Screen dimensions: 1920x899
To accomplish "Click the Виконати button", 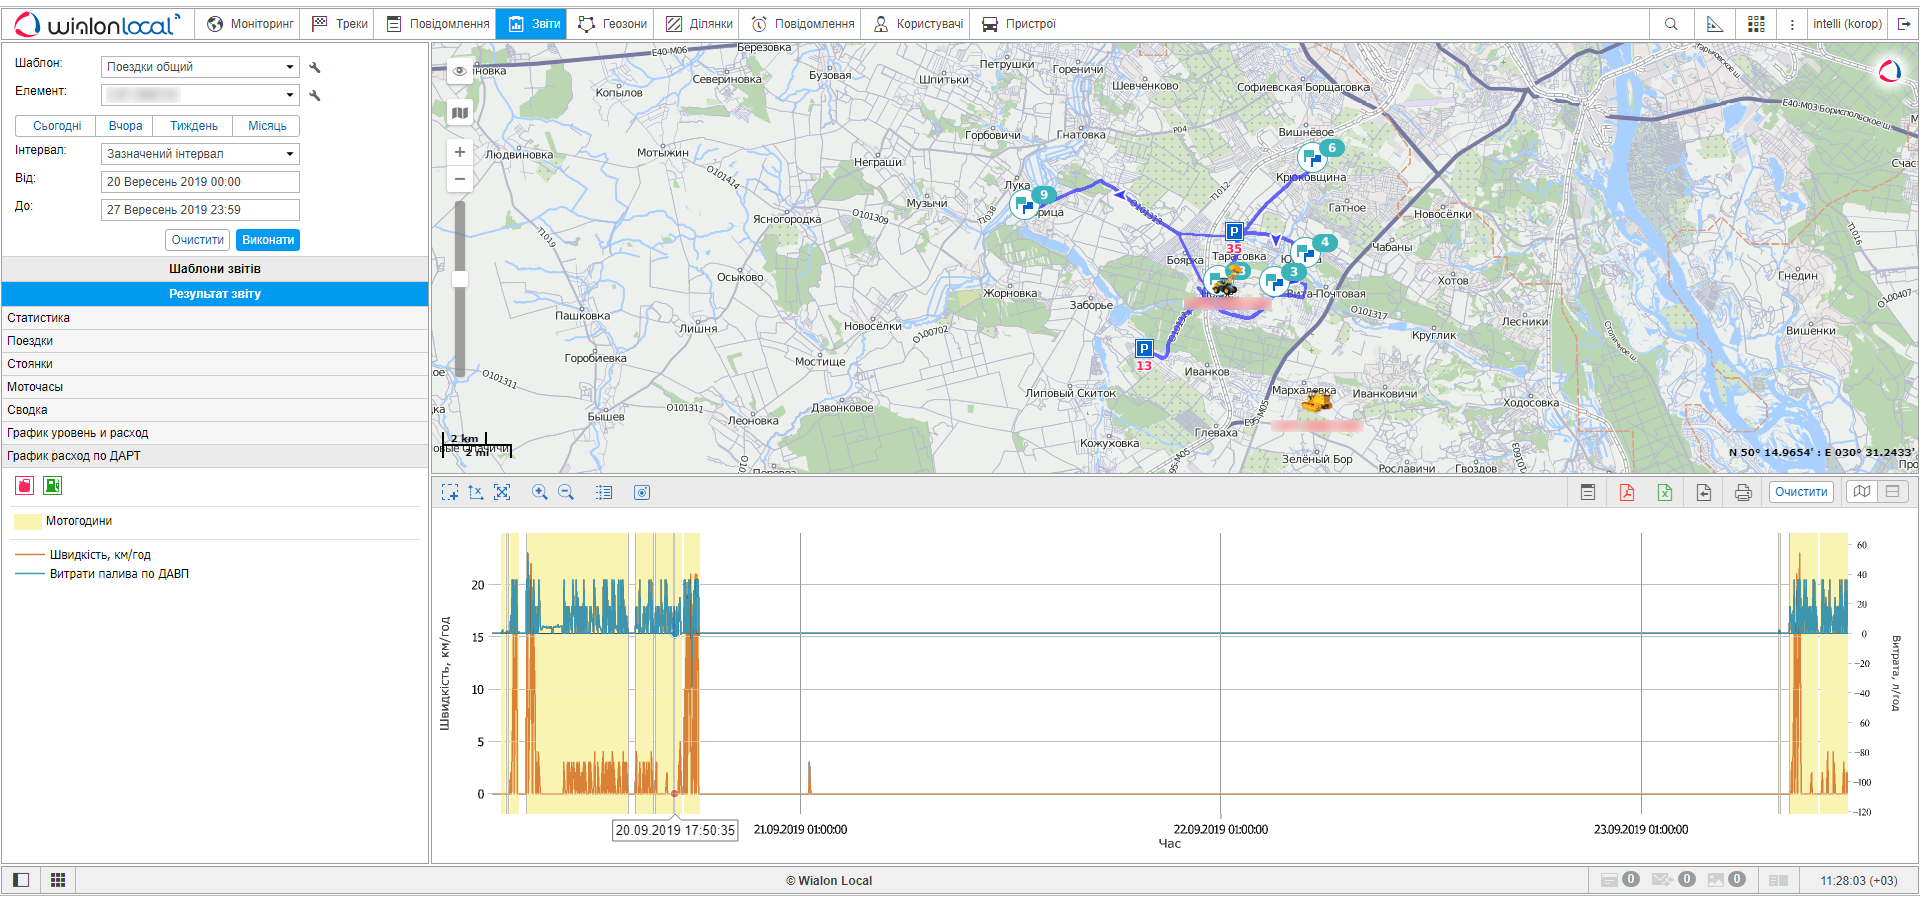I will [268, 240].
